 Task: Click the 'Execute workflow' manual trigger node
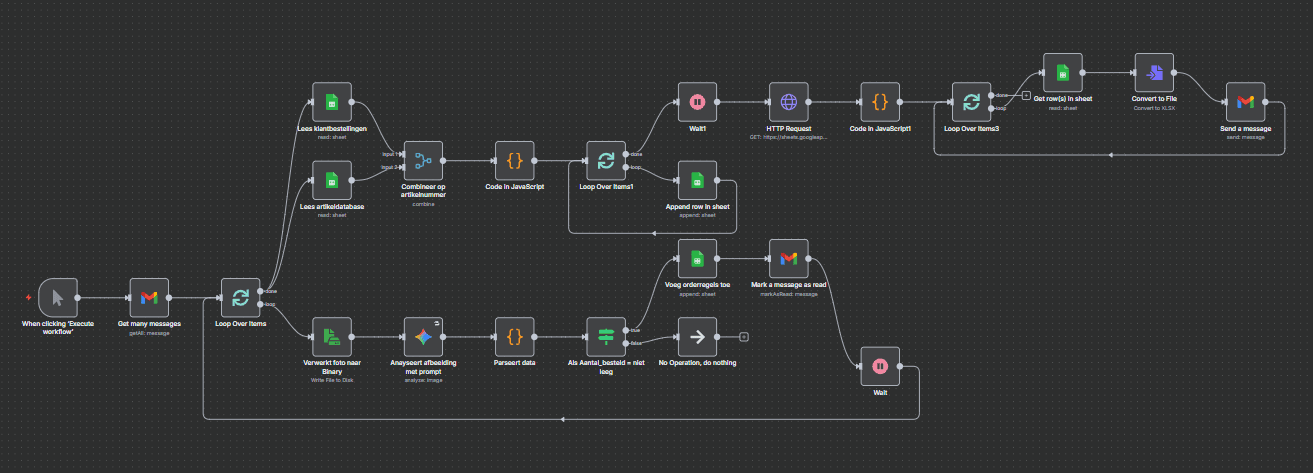(57, 298)
